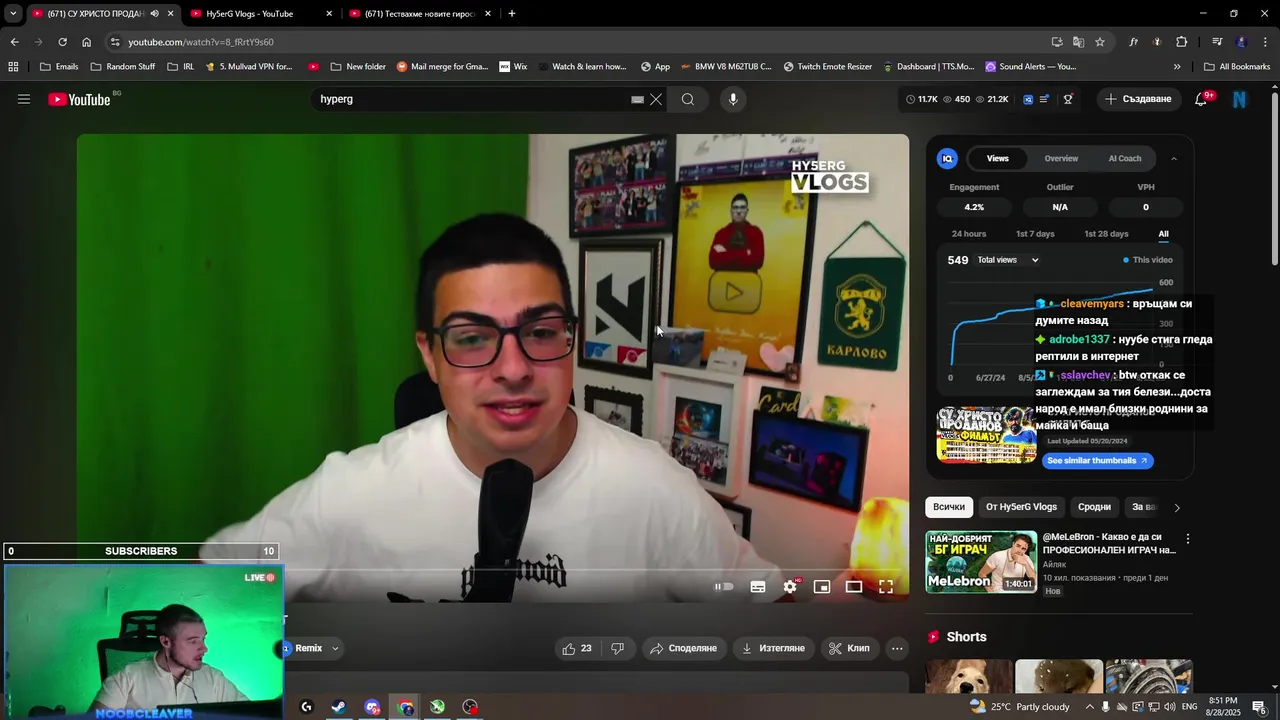Show hidden system tray icons
Viewport: 1280px width, 720px height.
(1090, 707)
